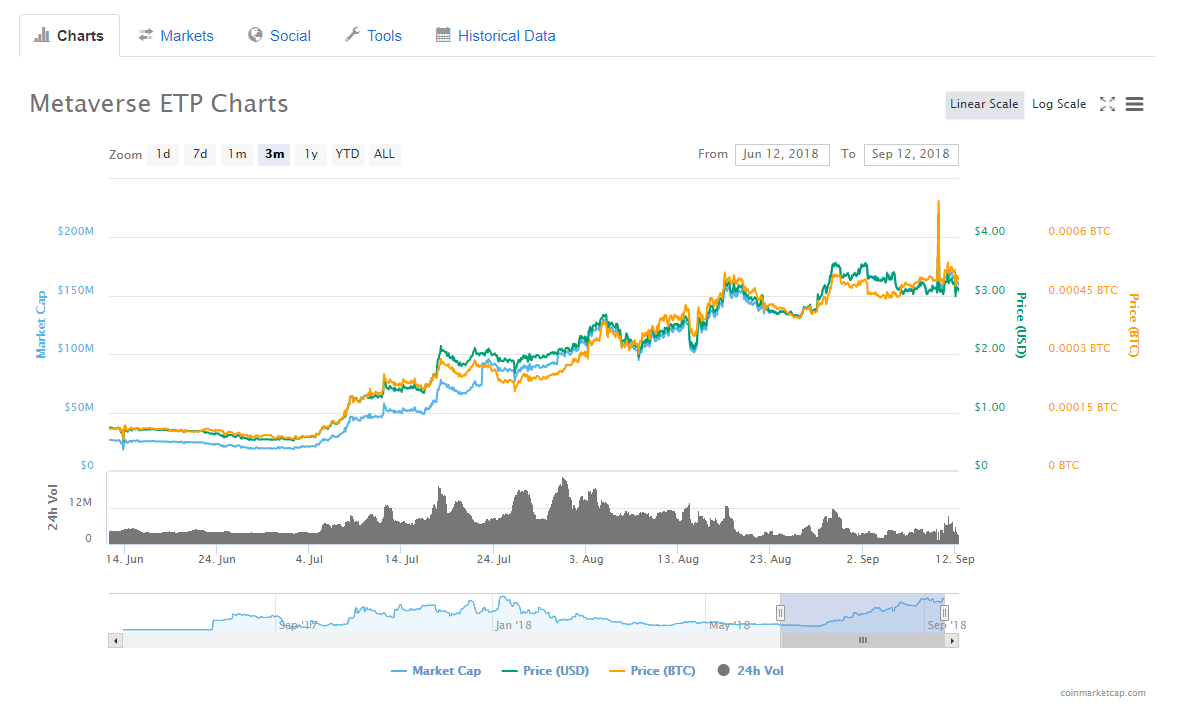Click the calendar icon beside Historical Data
Image resolution: width=1179 pixels, height=706 pixels.
[443, 35]
